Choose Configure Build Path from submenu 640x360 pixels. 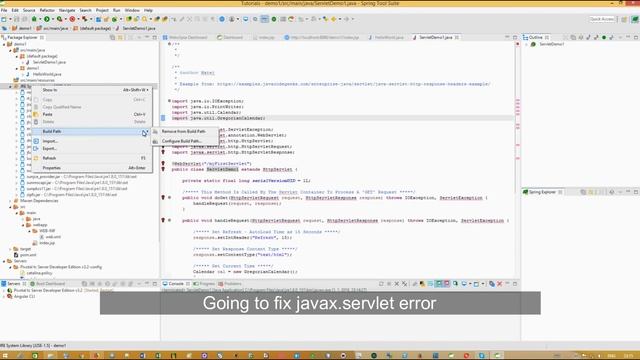(182, 141)
